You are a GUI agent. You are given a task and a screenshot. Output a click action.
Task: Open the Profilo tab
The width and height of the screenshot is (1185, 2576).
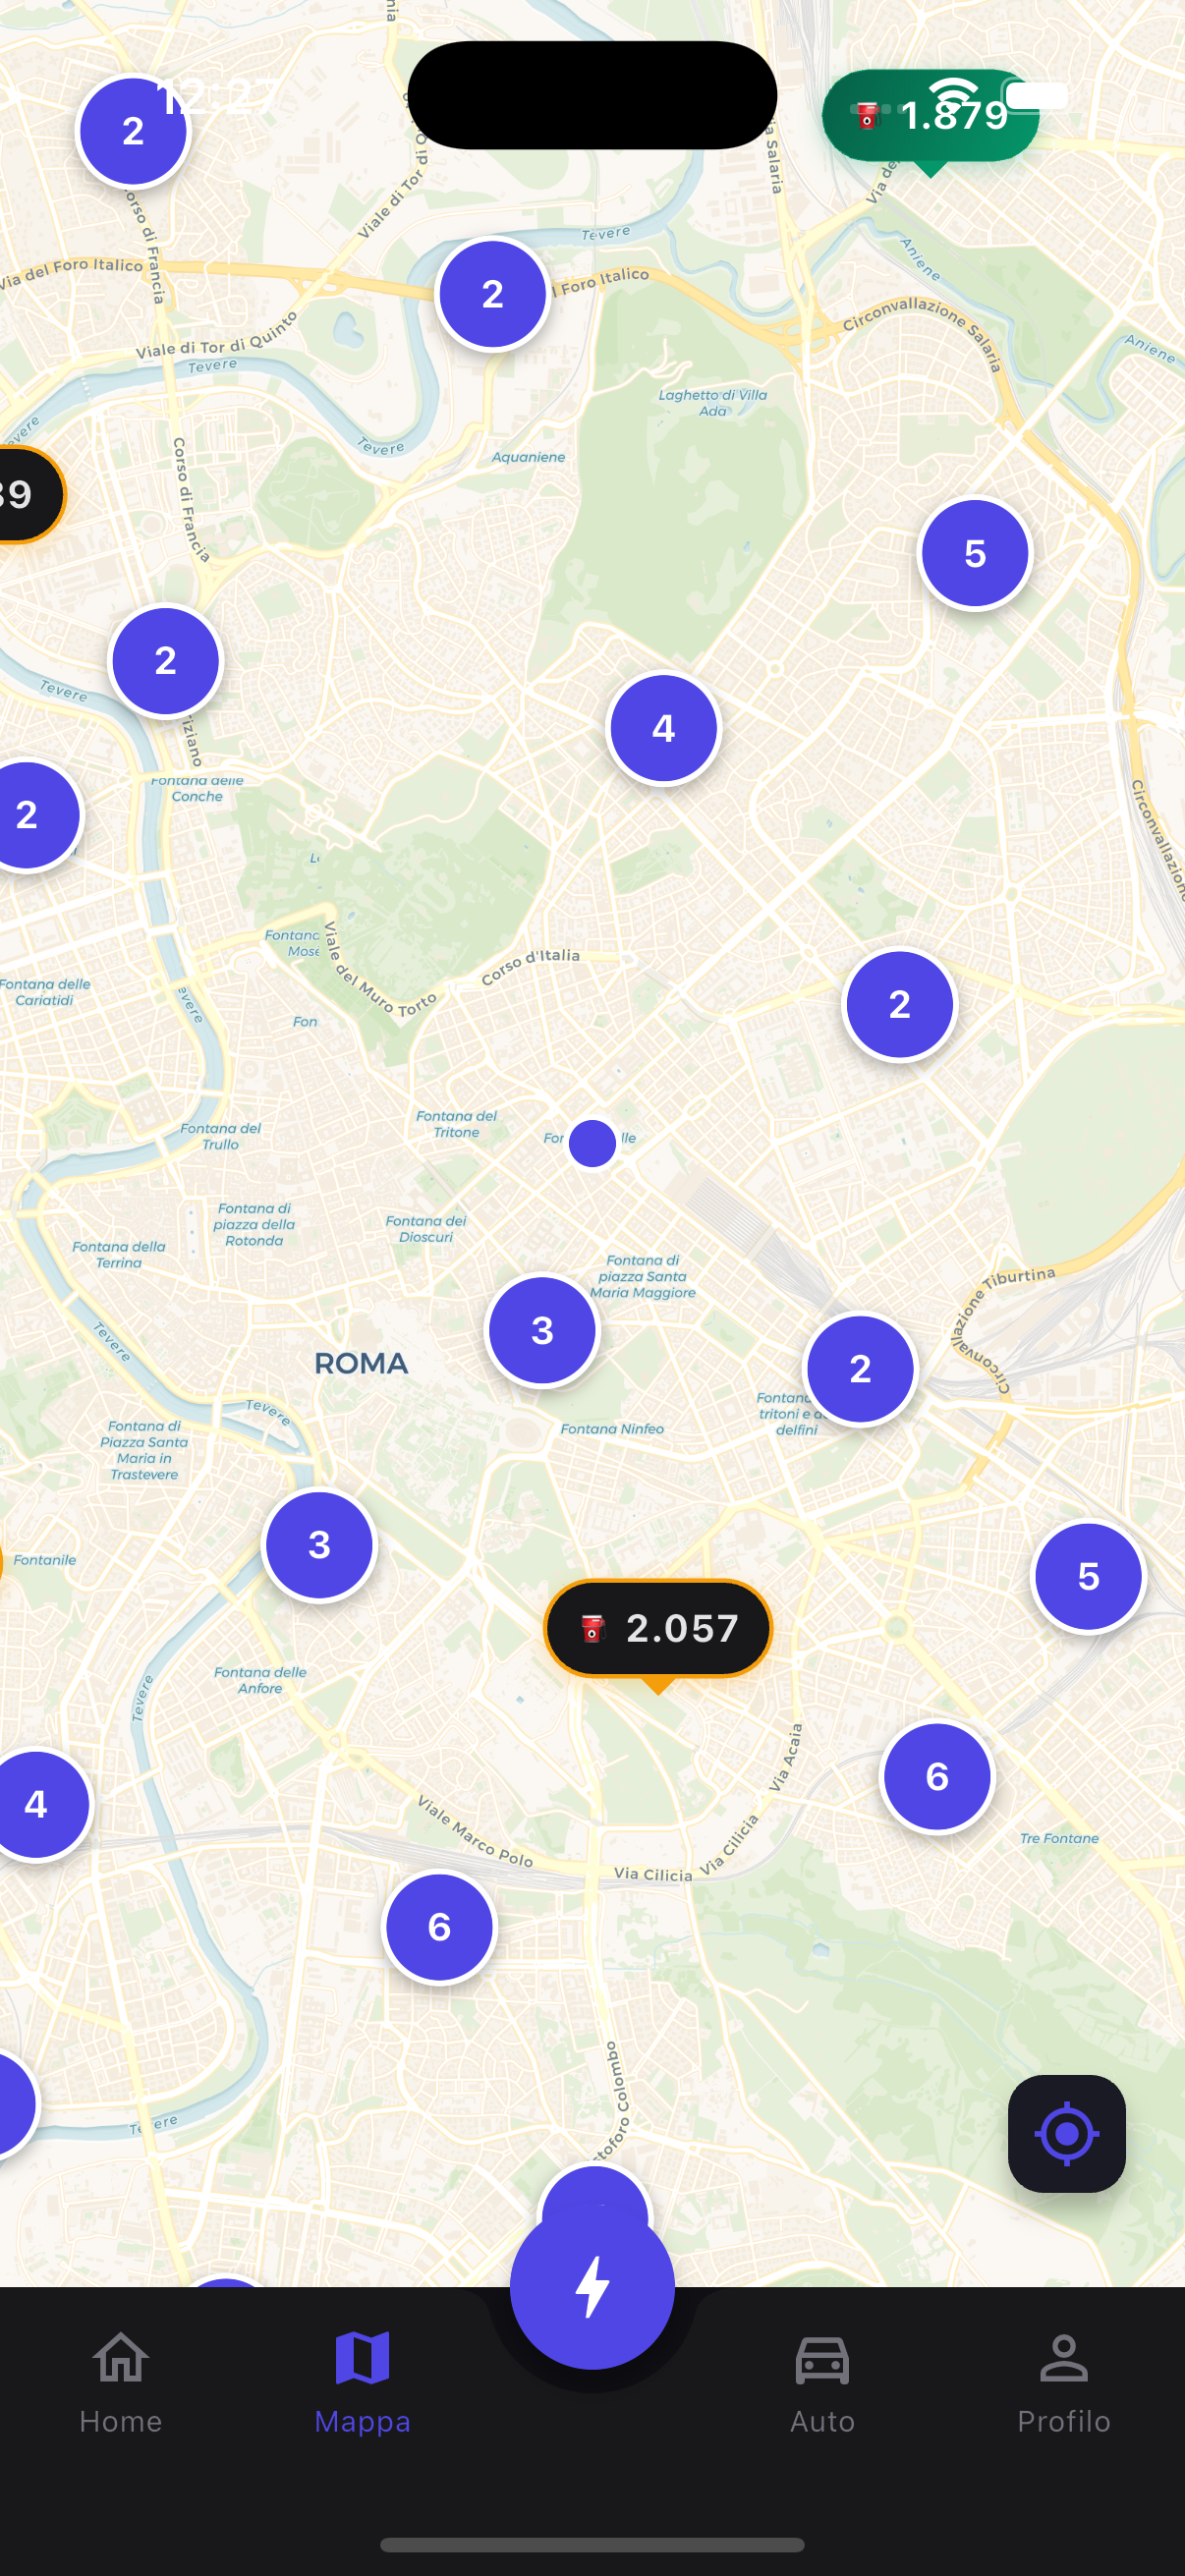pyautogui.click(x=1063, y=2383)
